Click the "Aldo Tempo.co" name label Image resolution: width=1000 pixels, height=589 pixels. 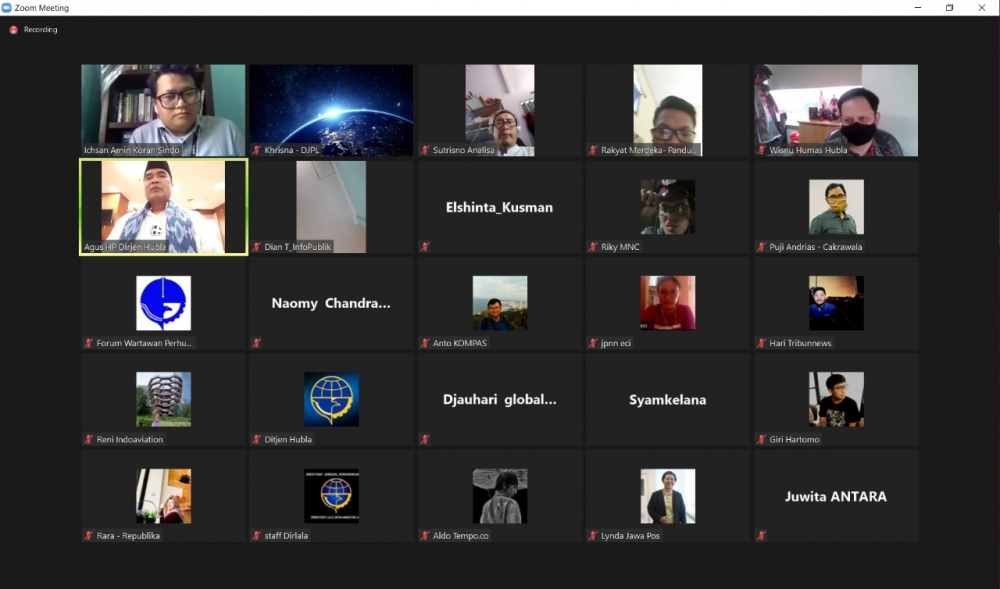point(460,535)
